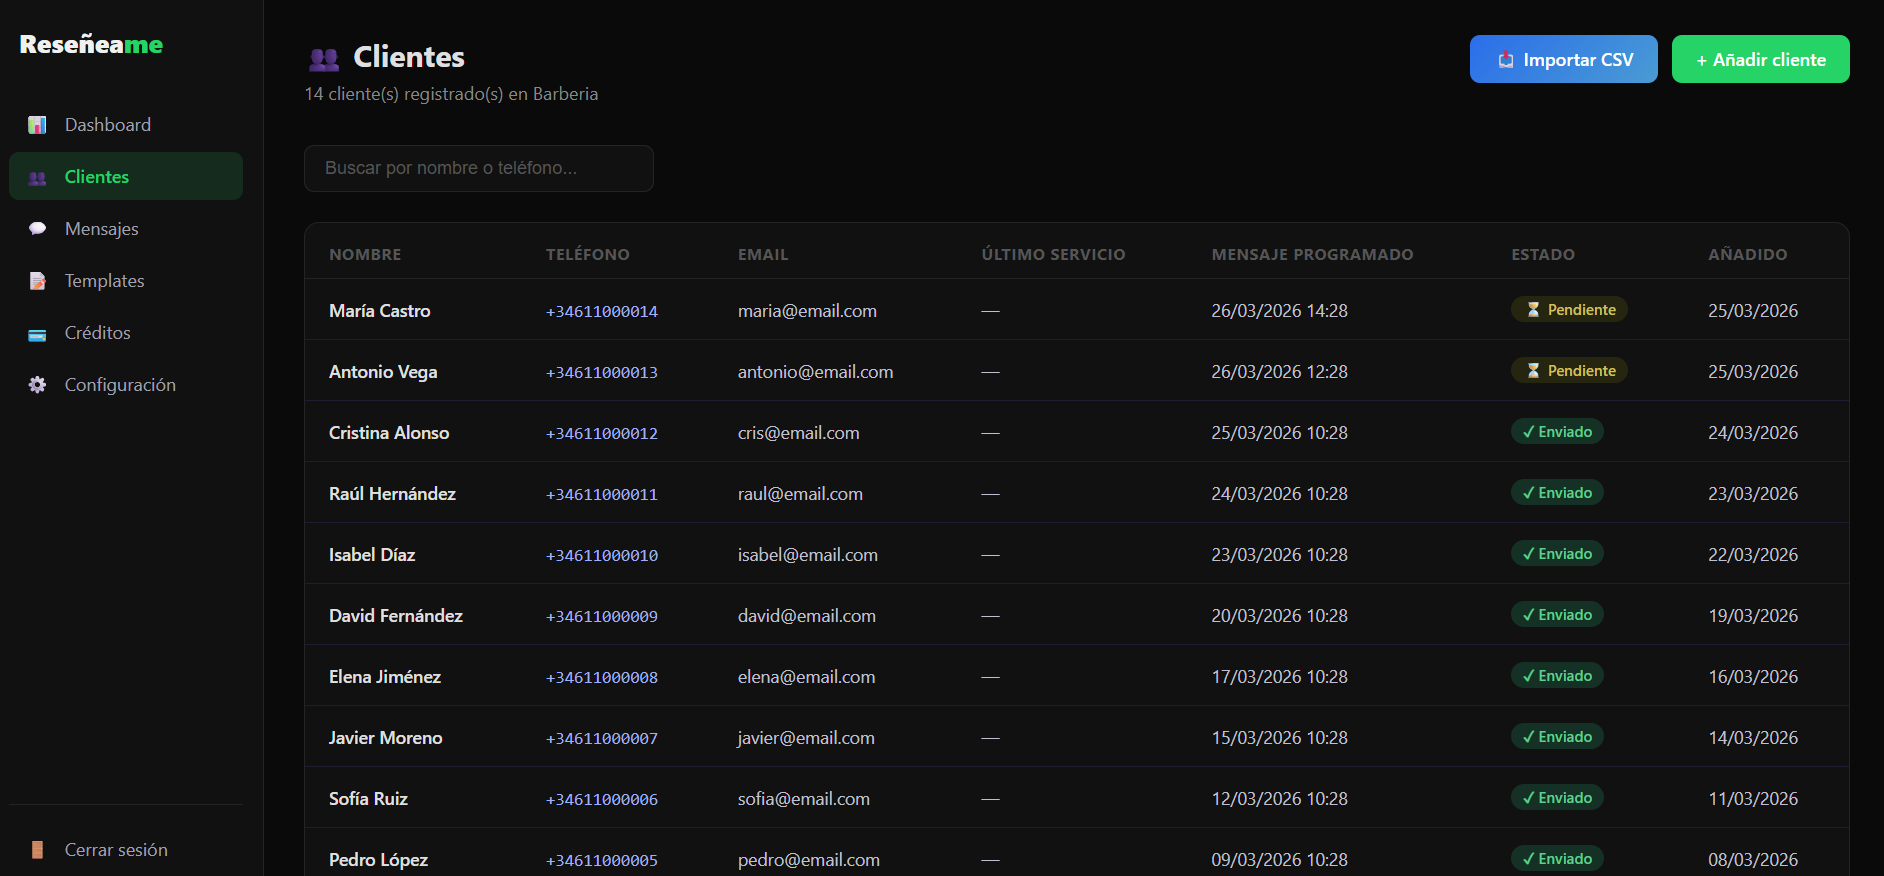Click the Clientes page header icon

coord(324,59)
